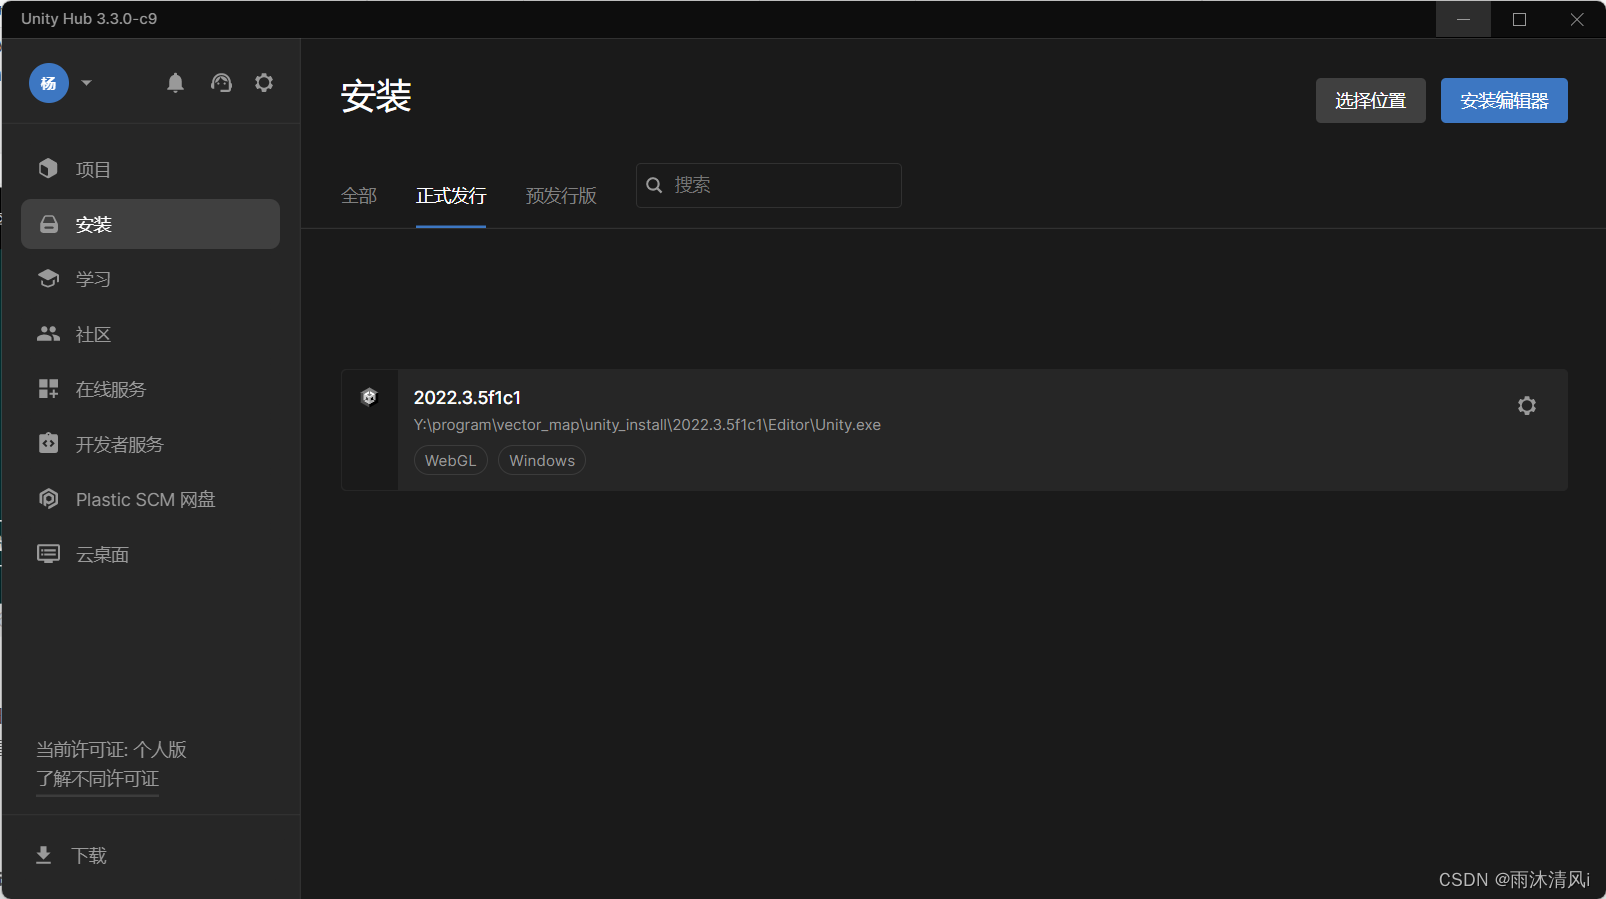Maximize the Unity Hub window
The width and height of the screenshot is (1606, 899).
pyautogui.click(x=1519, y=19)
